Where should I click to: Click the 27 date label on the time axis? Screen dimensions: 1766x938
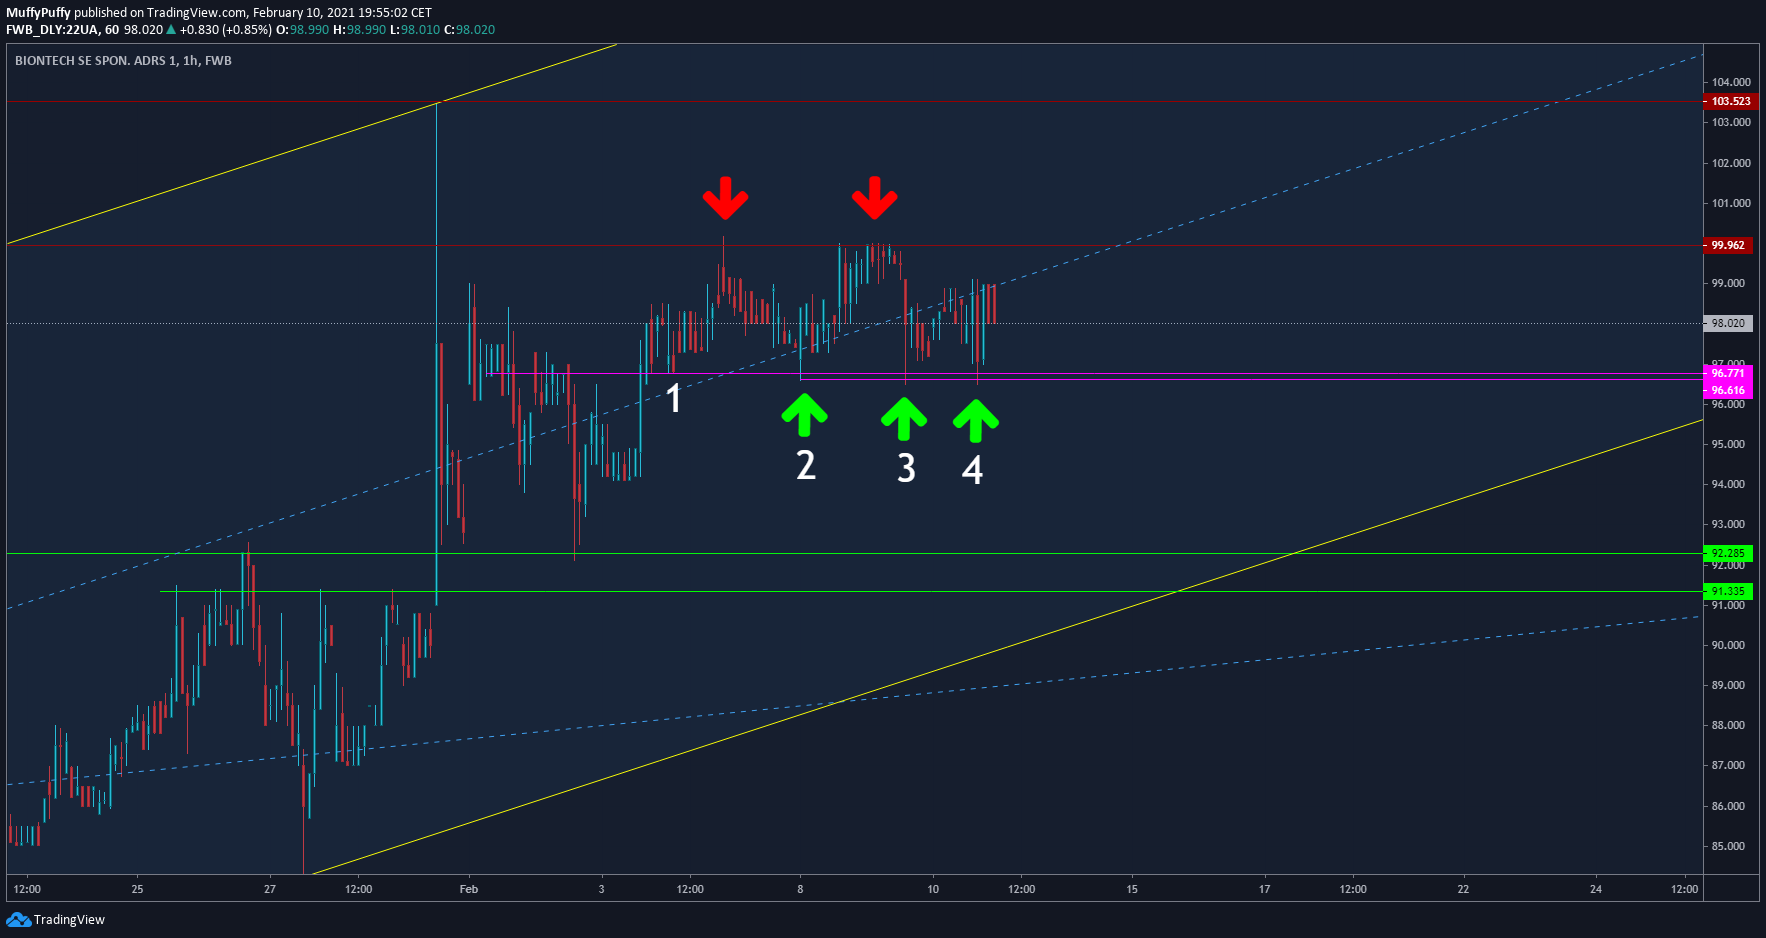coord(270,889)
